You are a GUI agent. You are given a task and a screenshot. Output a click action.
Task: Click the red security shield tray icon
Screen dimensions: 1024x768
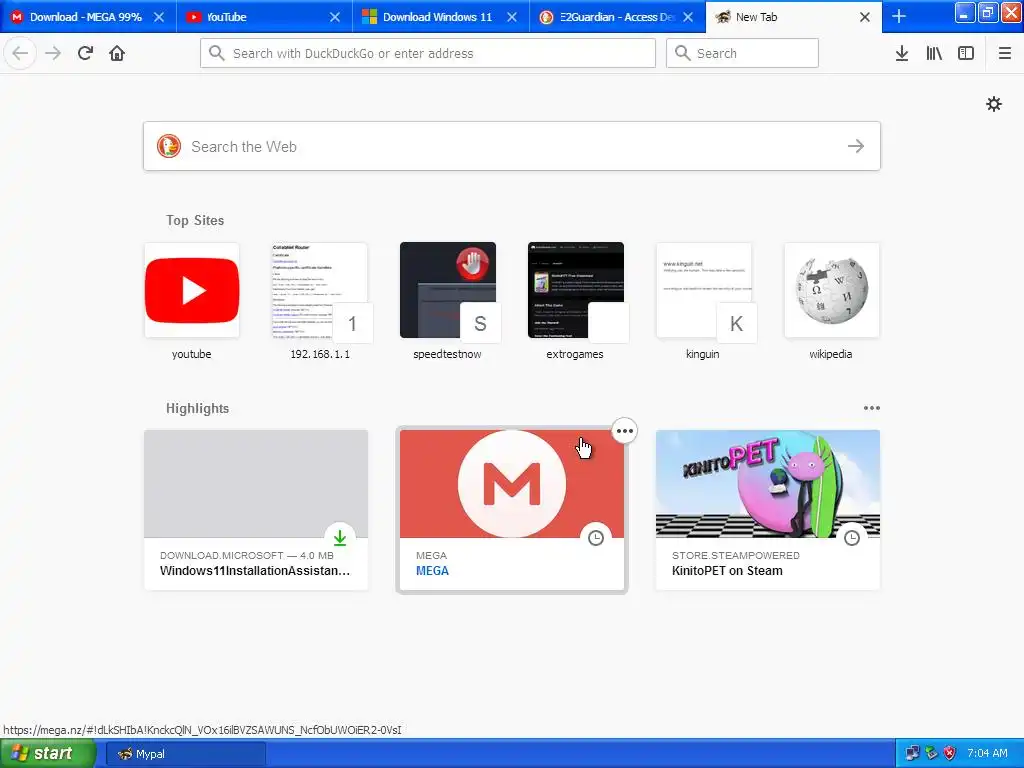(x=950, y=754)
